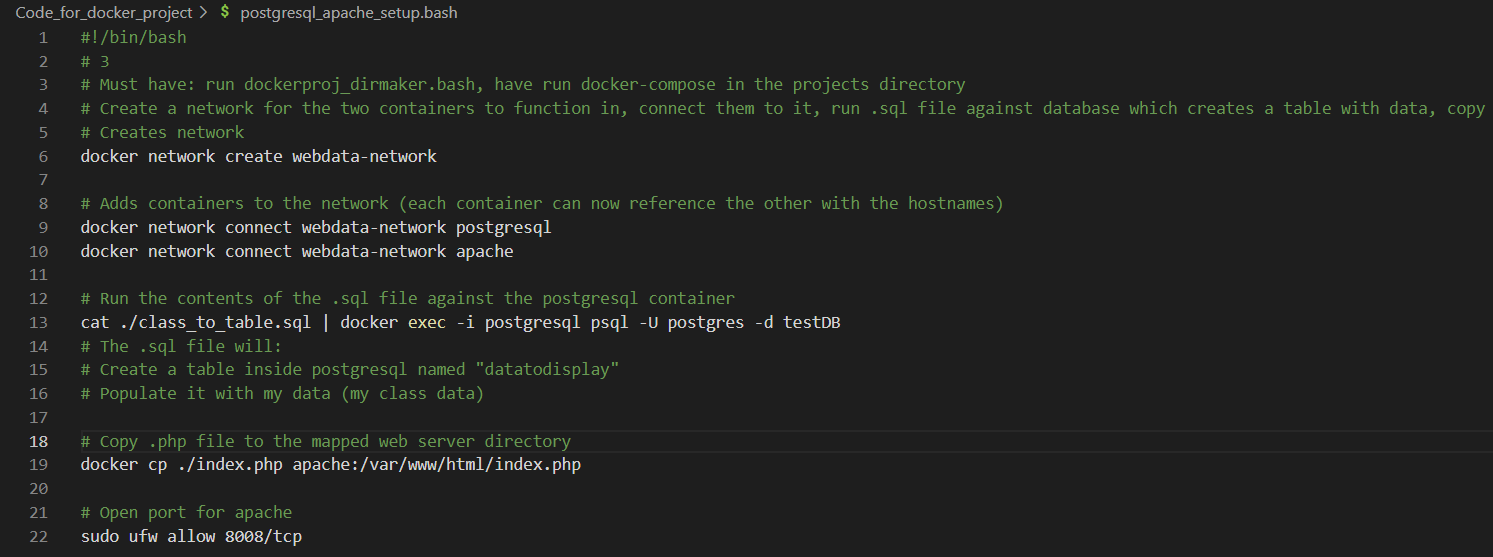This screenshot has height=557, width=1493.
Task: Click line number 19 in gutter
Action: tap(39, 465)
